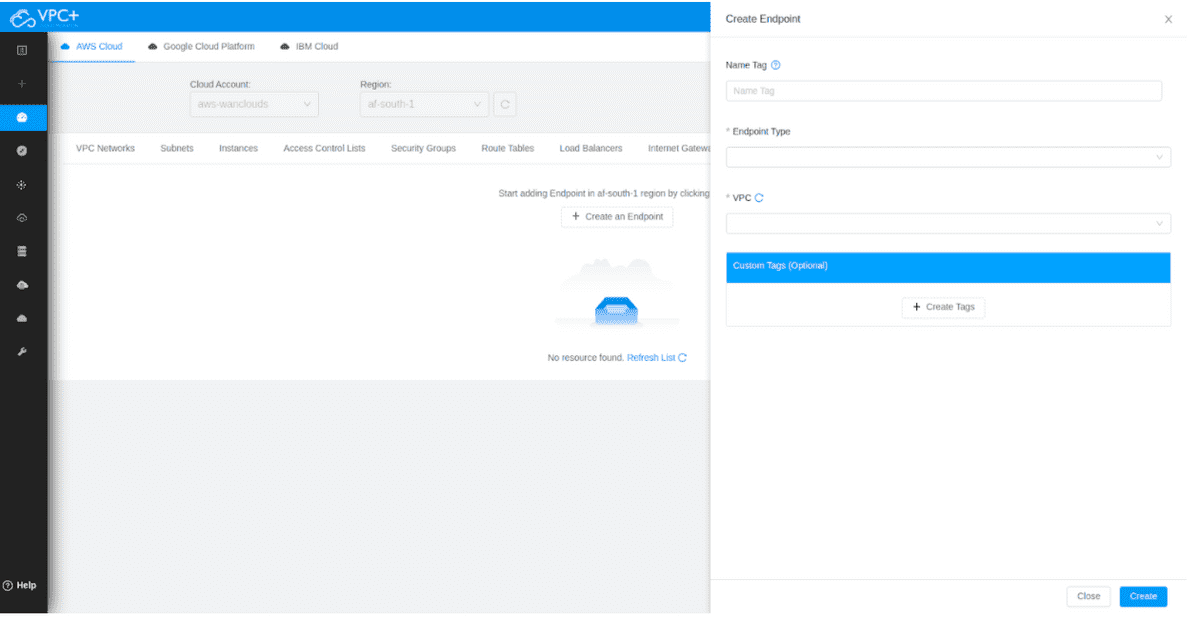Click the server stack sidebar icon
This screenshot has height=621, width=1200.
pyautogui.click(x=22, y=251)
